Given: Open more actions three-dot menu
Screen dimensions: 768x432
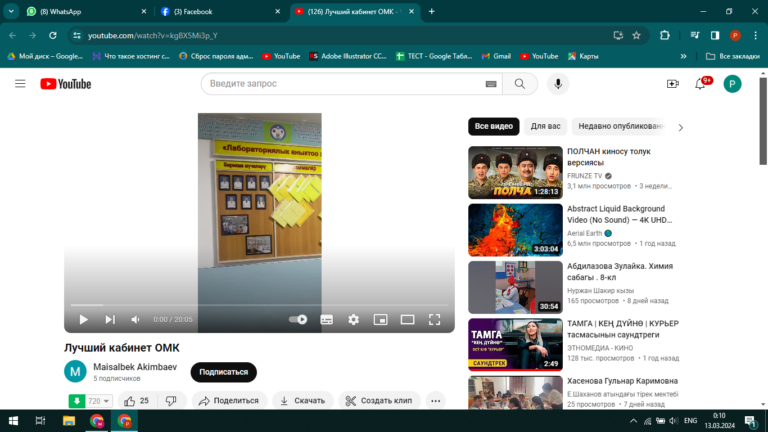Looking at the screenshot, I should click(x=435, y=401).
